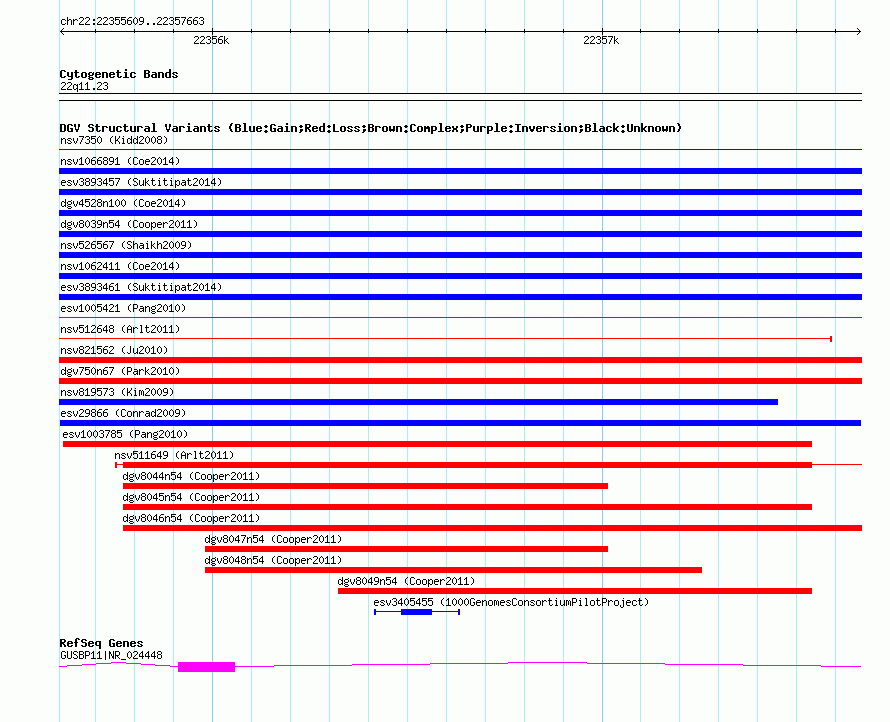Screen dimensions: 890x722
Task: Click the nsv819573 (Kim2009) label
Action: click(x=117, y=392)
